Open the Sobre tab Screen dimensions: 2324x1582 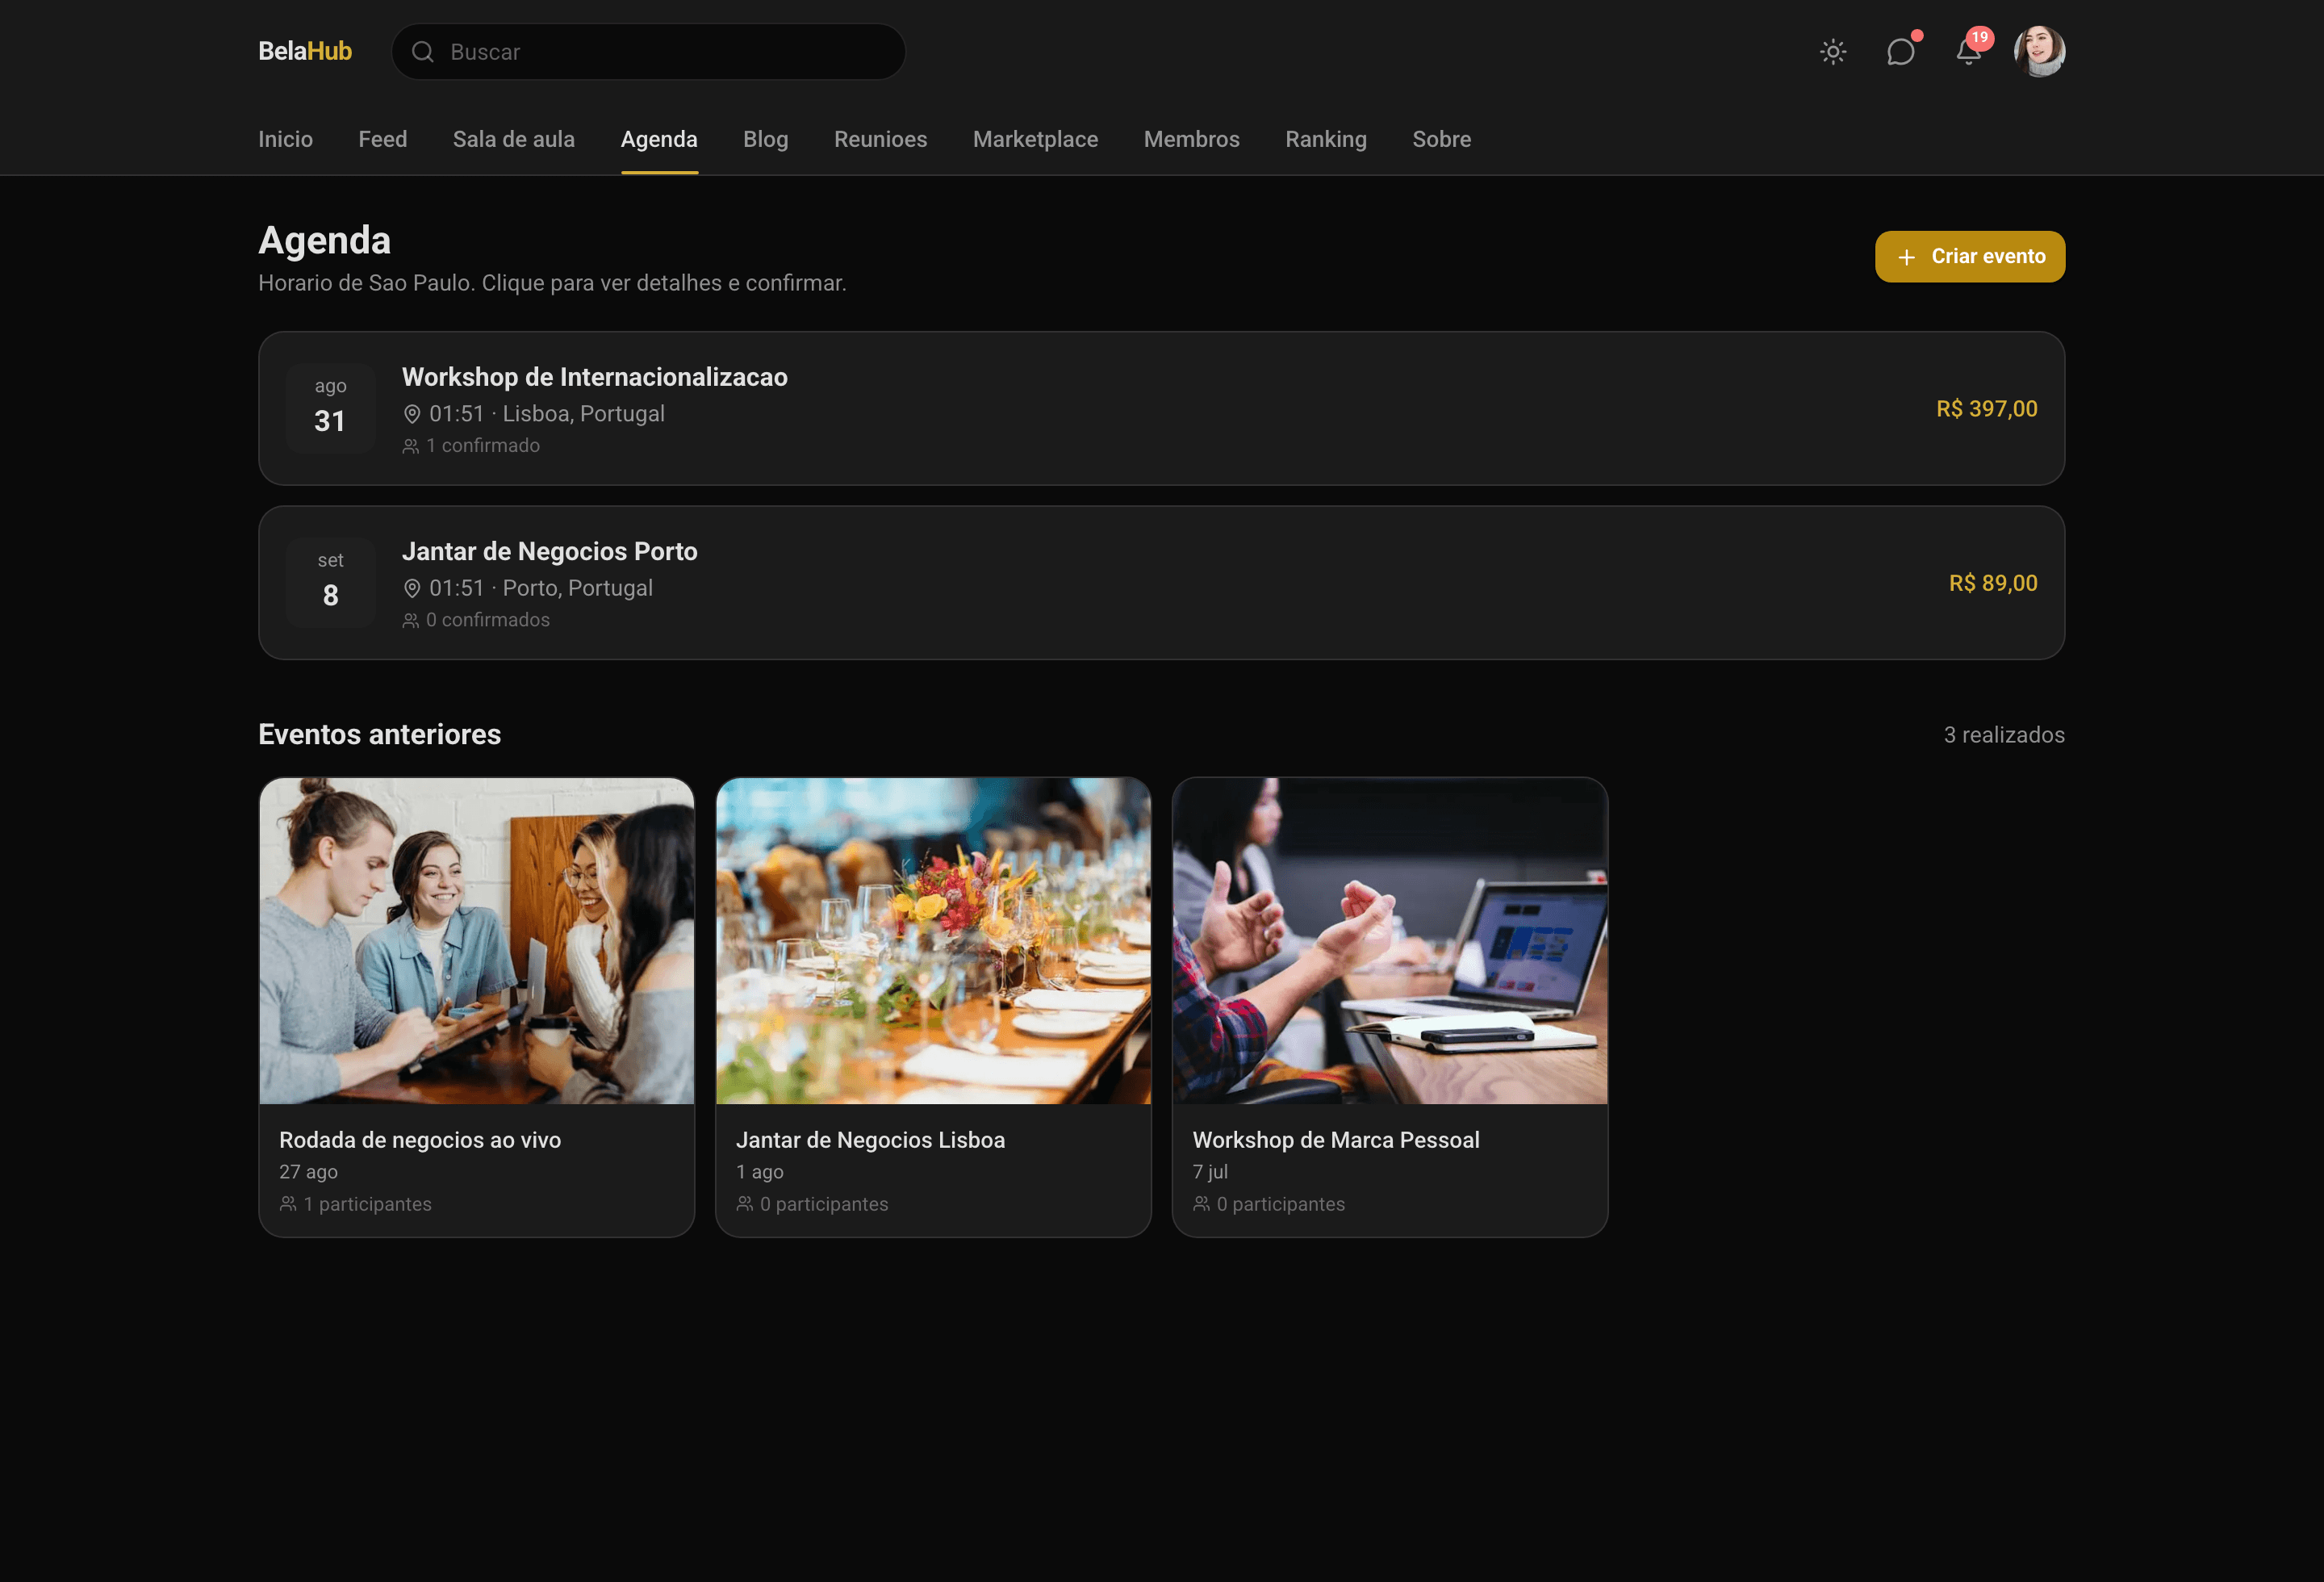click(x=1442, y=139)
